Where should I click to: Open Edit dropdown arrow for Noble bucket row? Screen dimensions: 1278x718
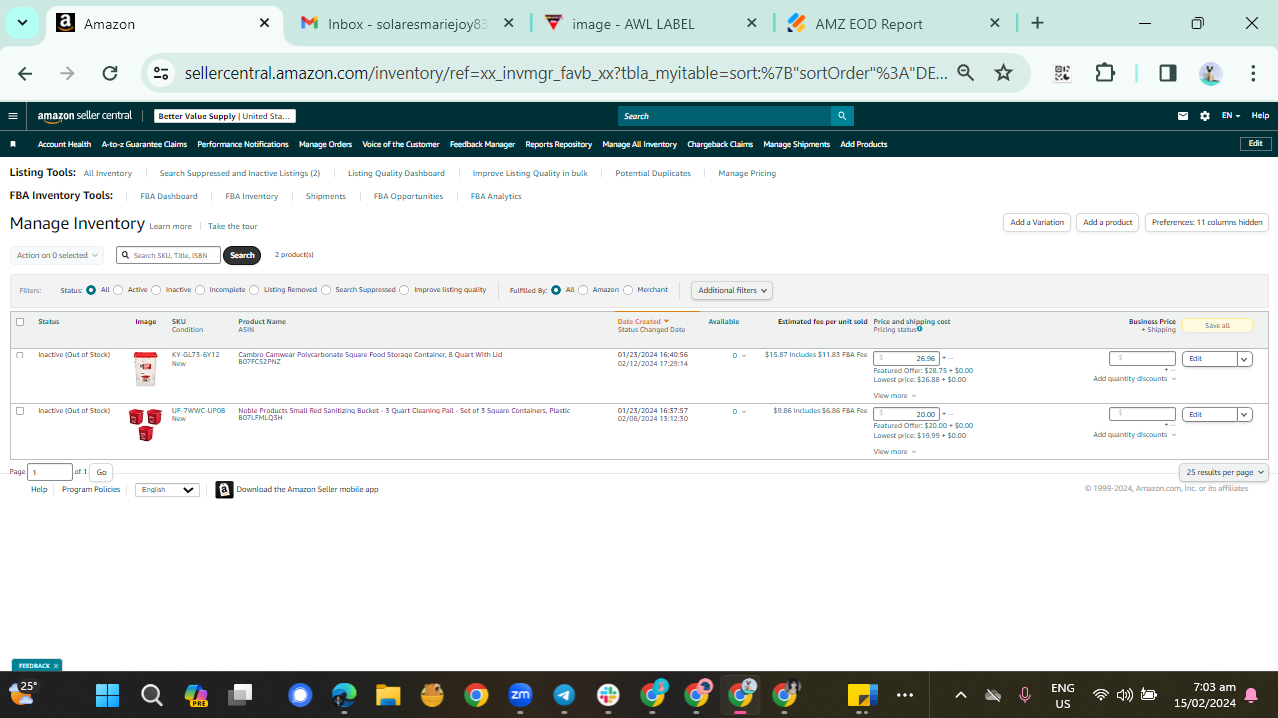[1245, 415]
